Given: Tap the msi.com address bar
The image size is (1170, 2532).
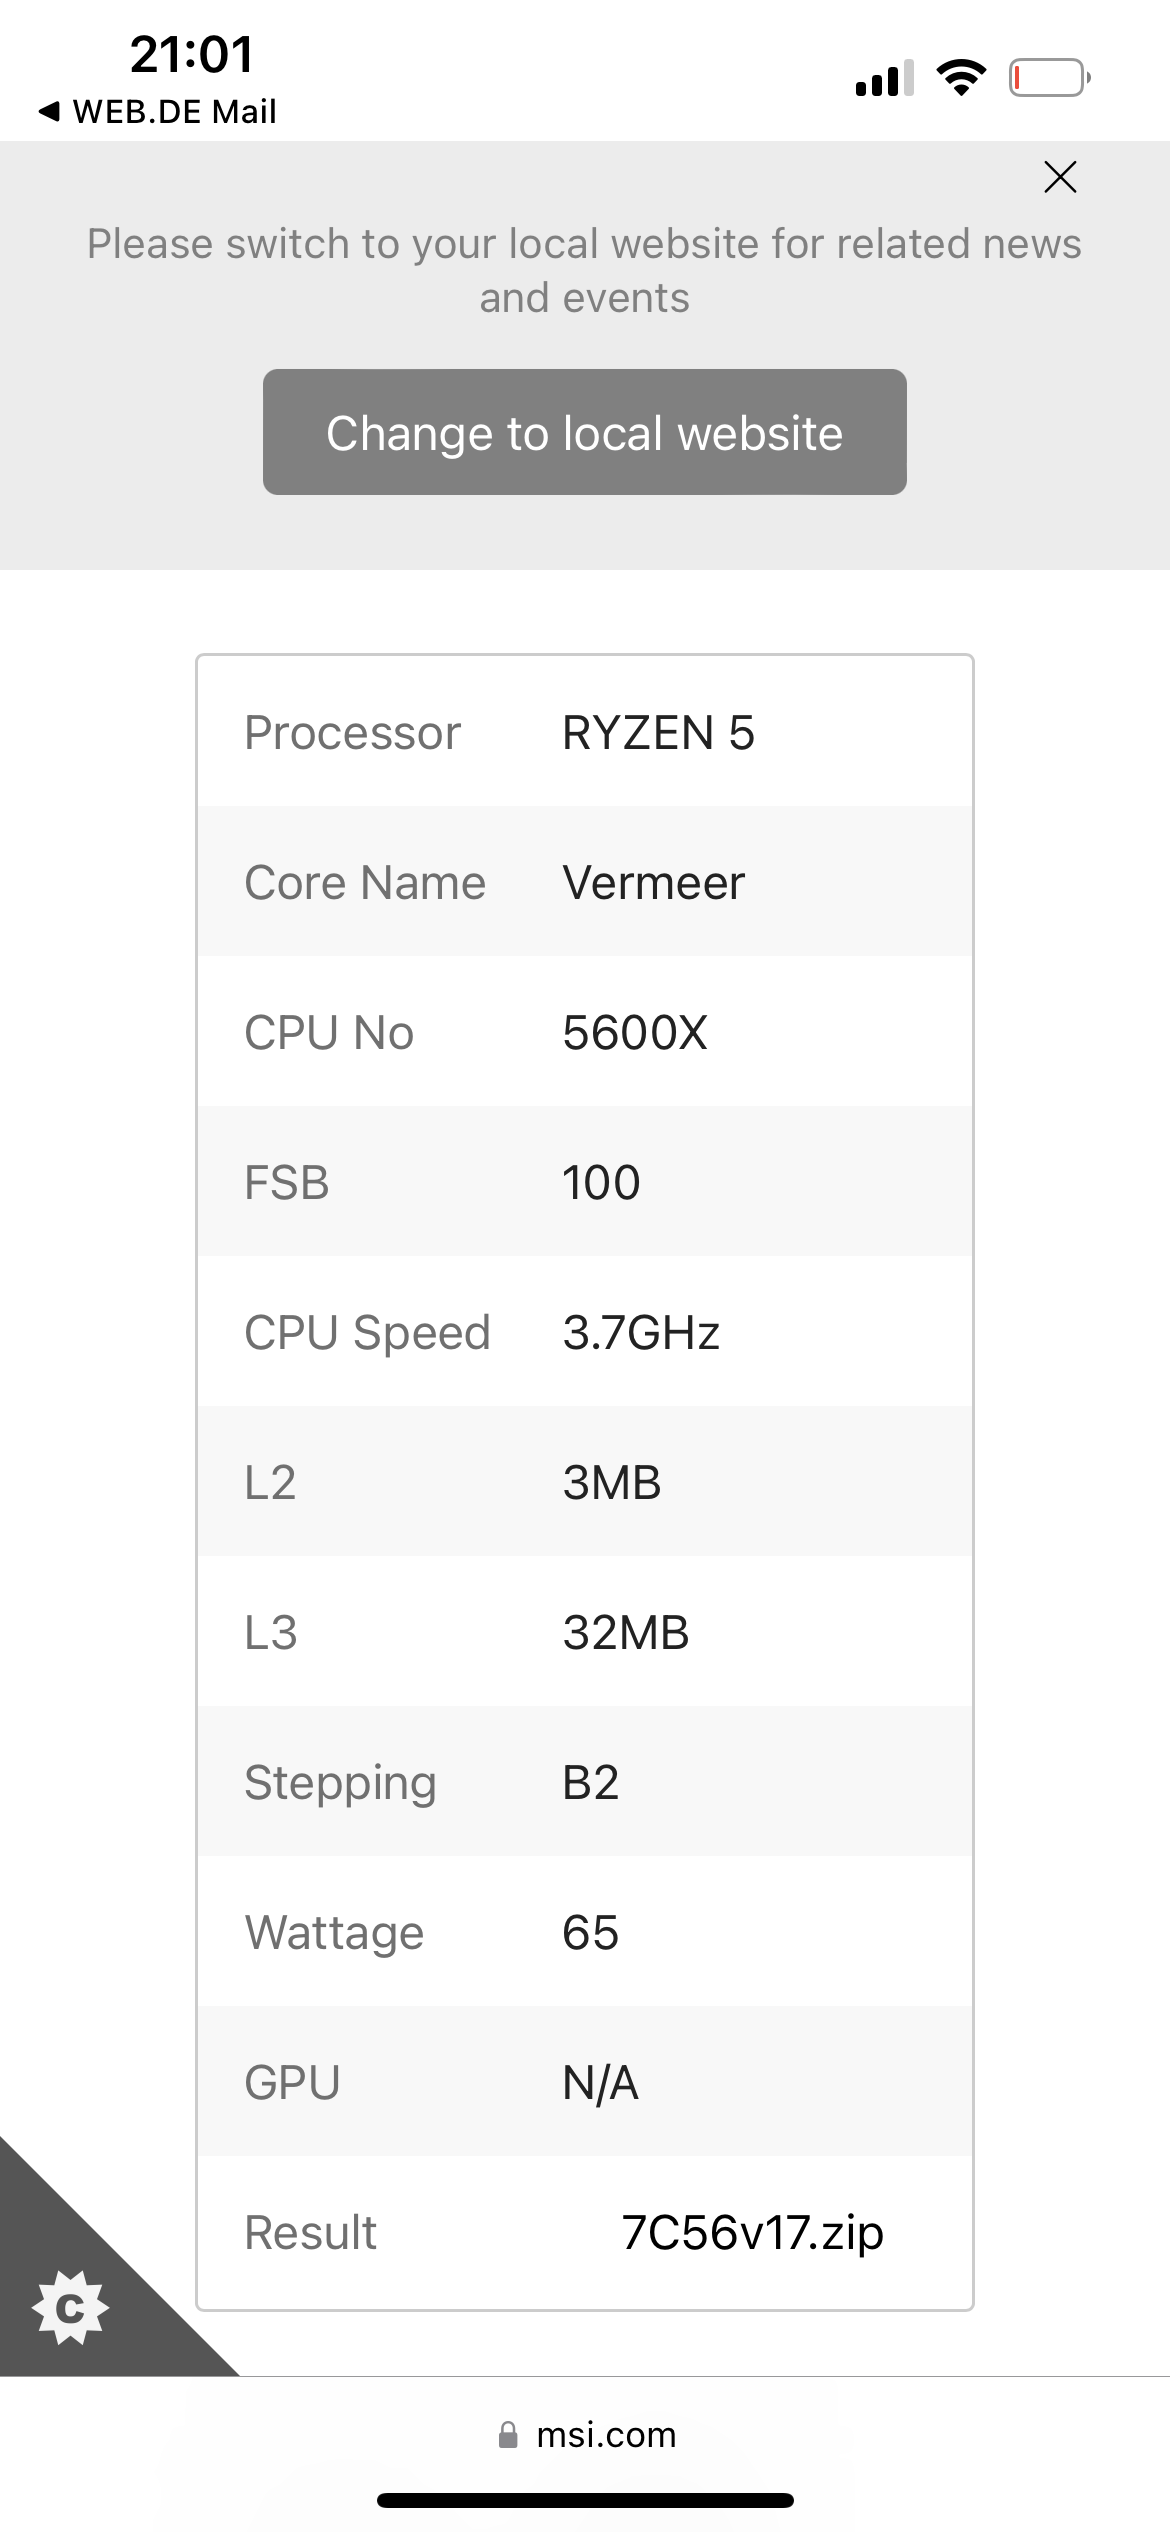Looking at the screenshot, I should click(x=587, y=2435).
